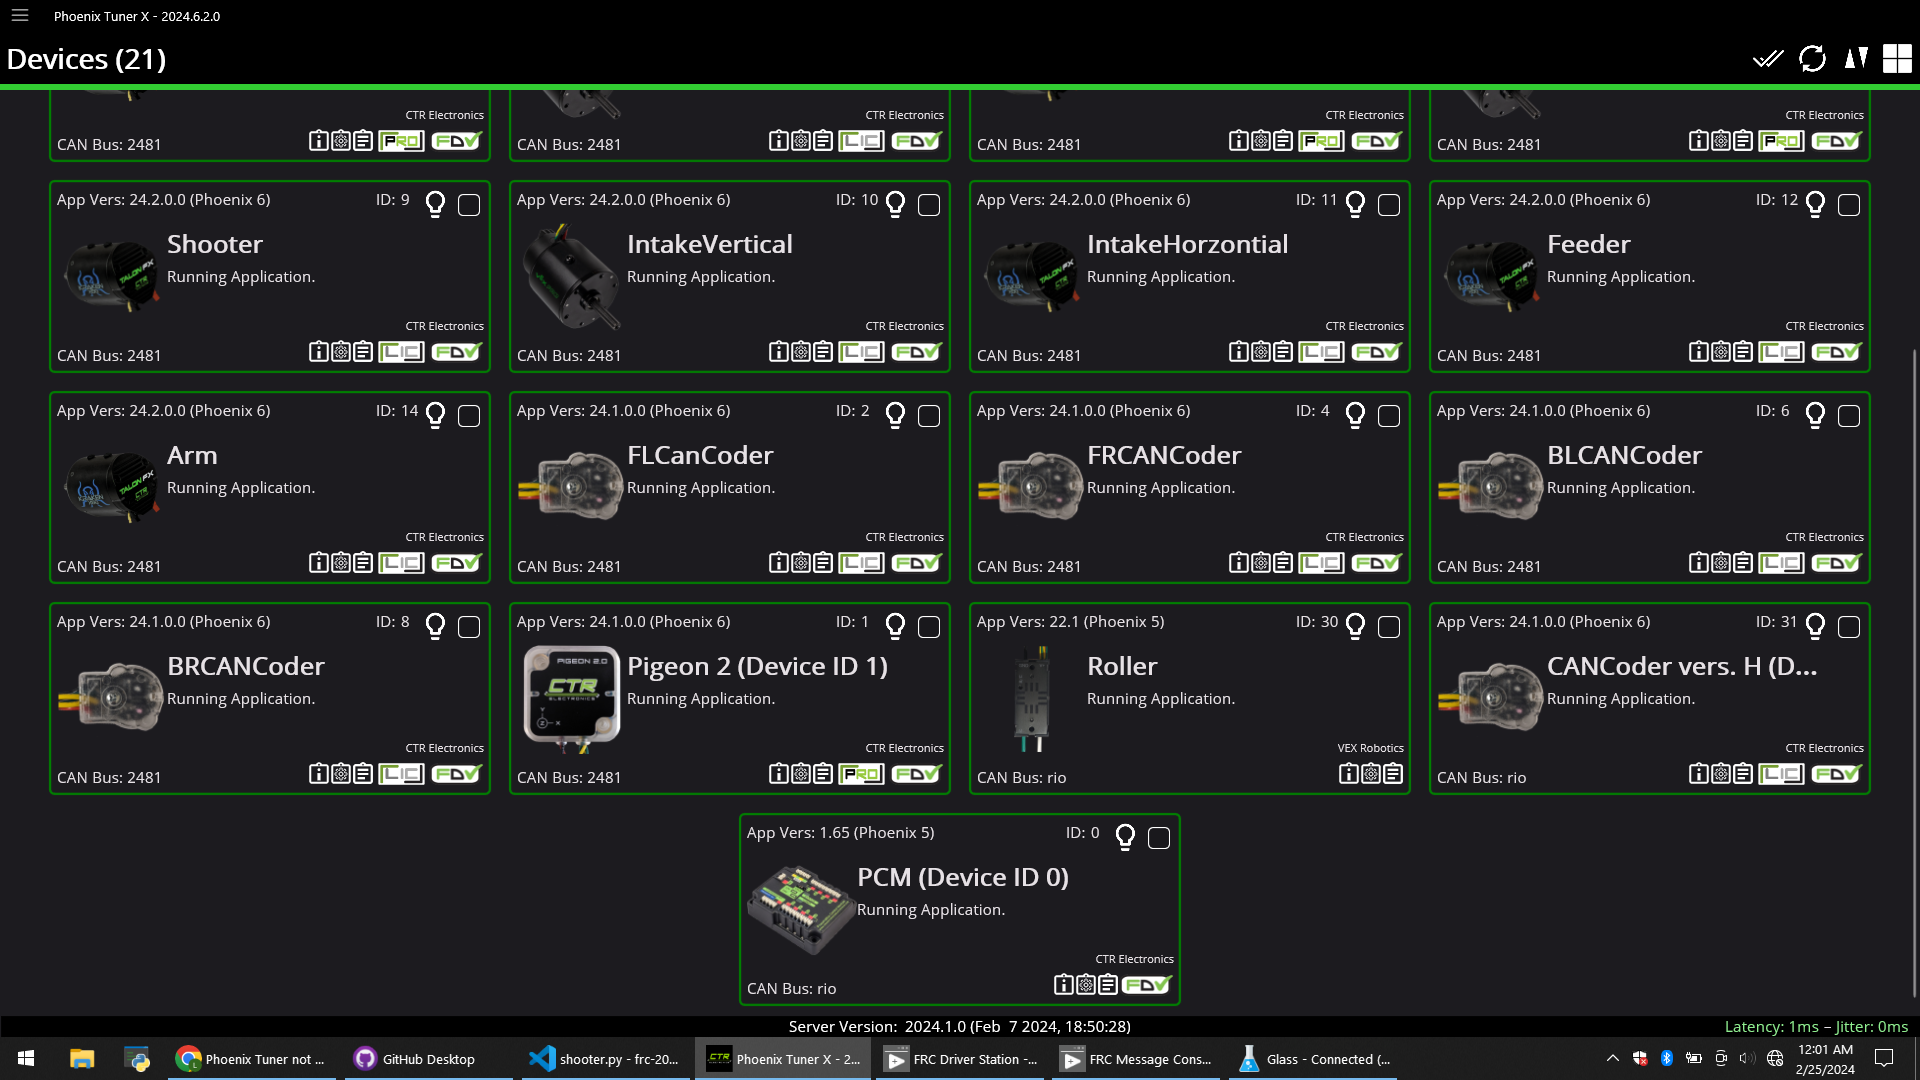
Task: Open FLCanCoder self-test snapshot icon
Action: coord(823,563)
